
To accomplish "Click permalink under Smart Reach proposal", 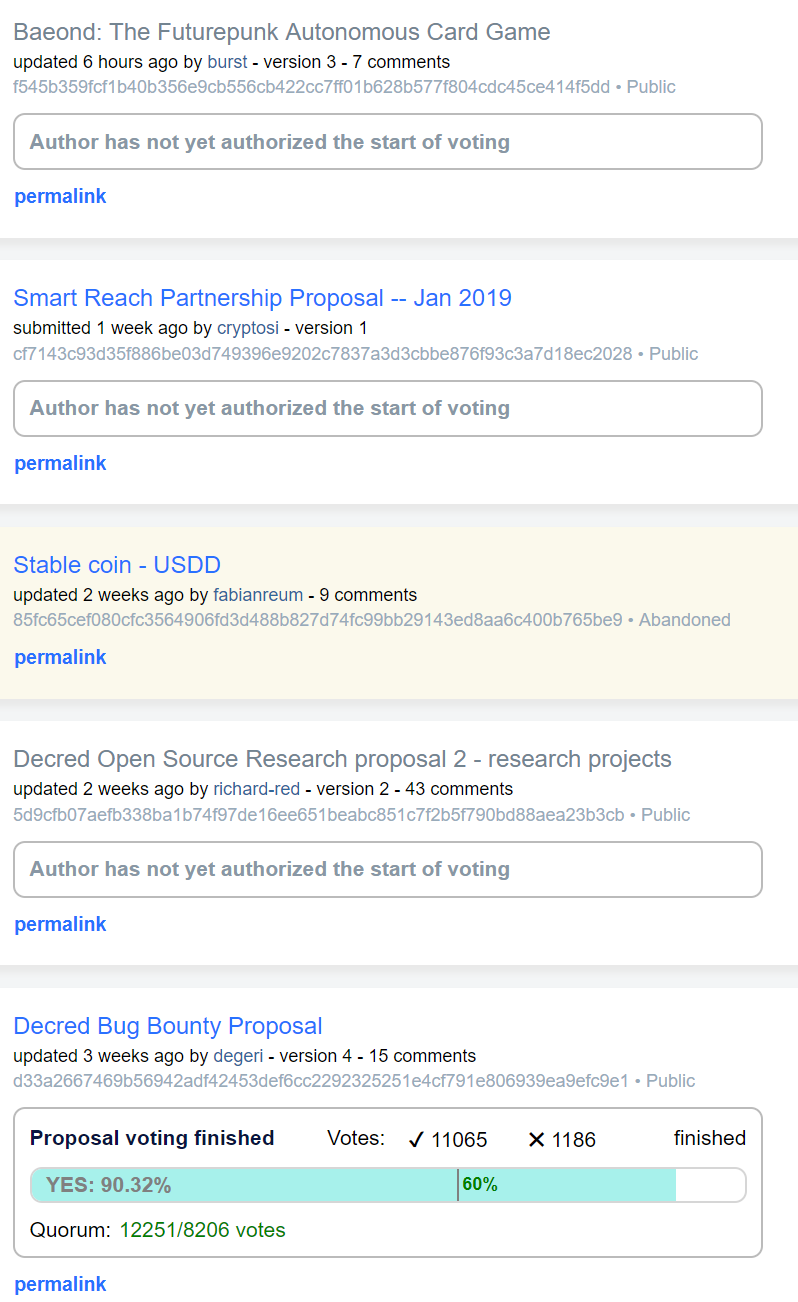I will click(x=60, y=463).
